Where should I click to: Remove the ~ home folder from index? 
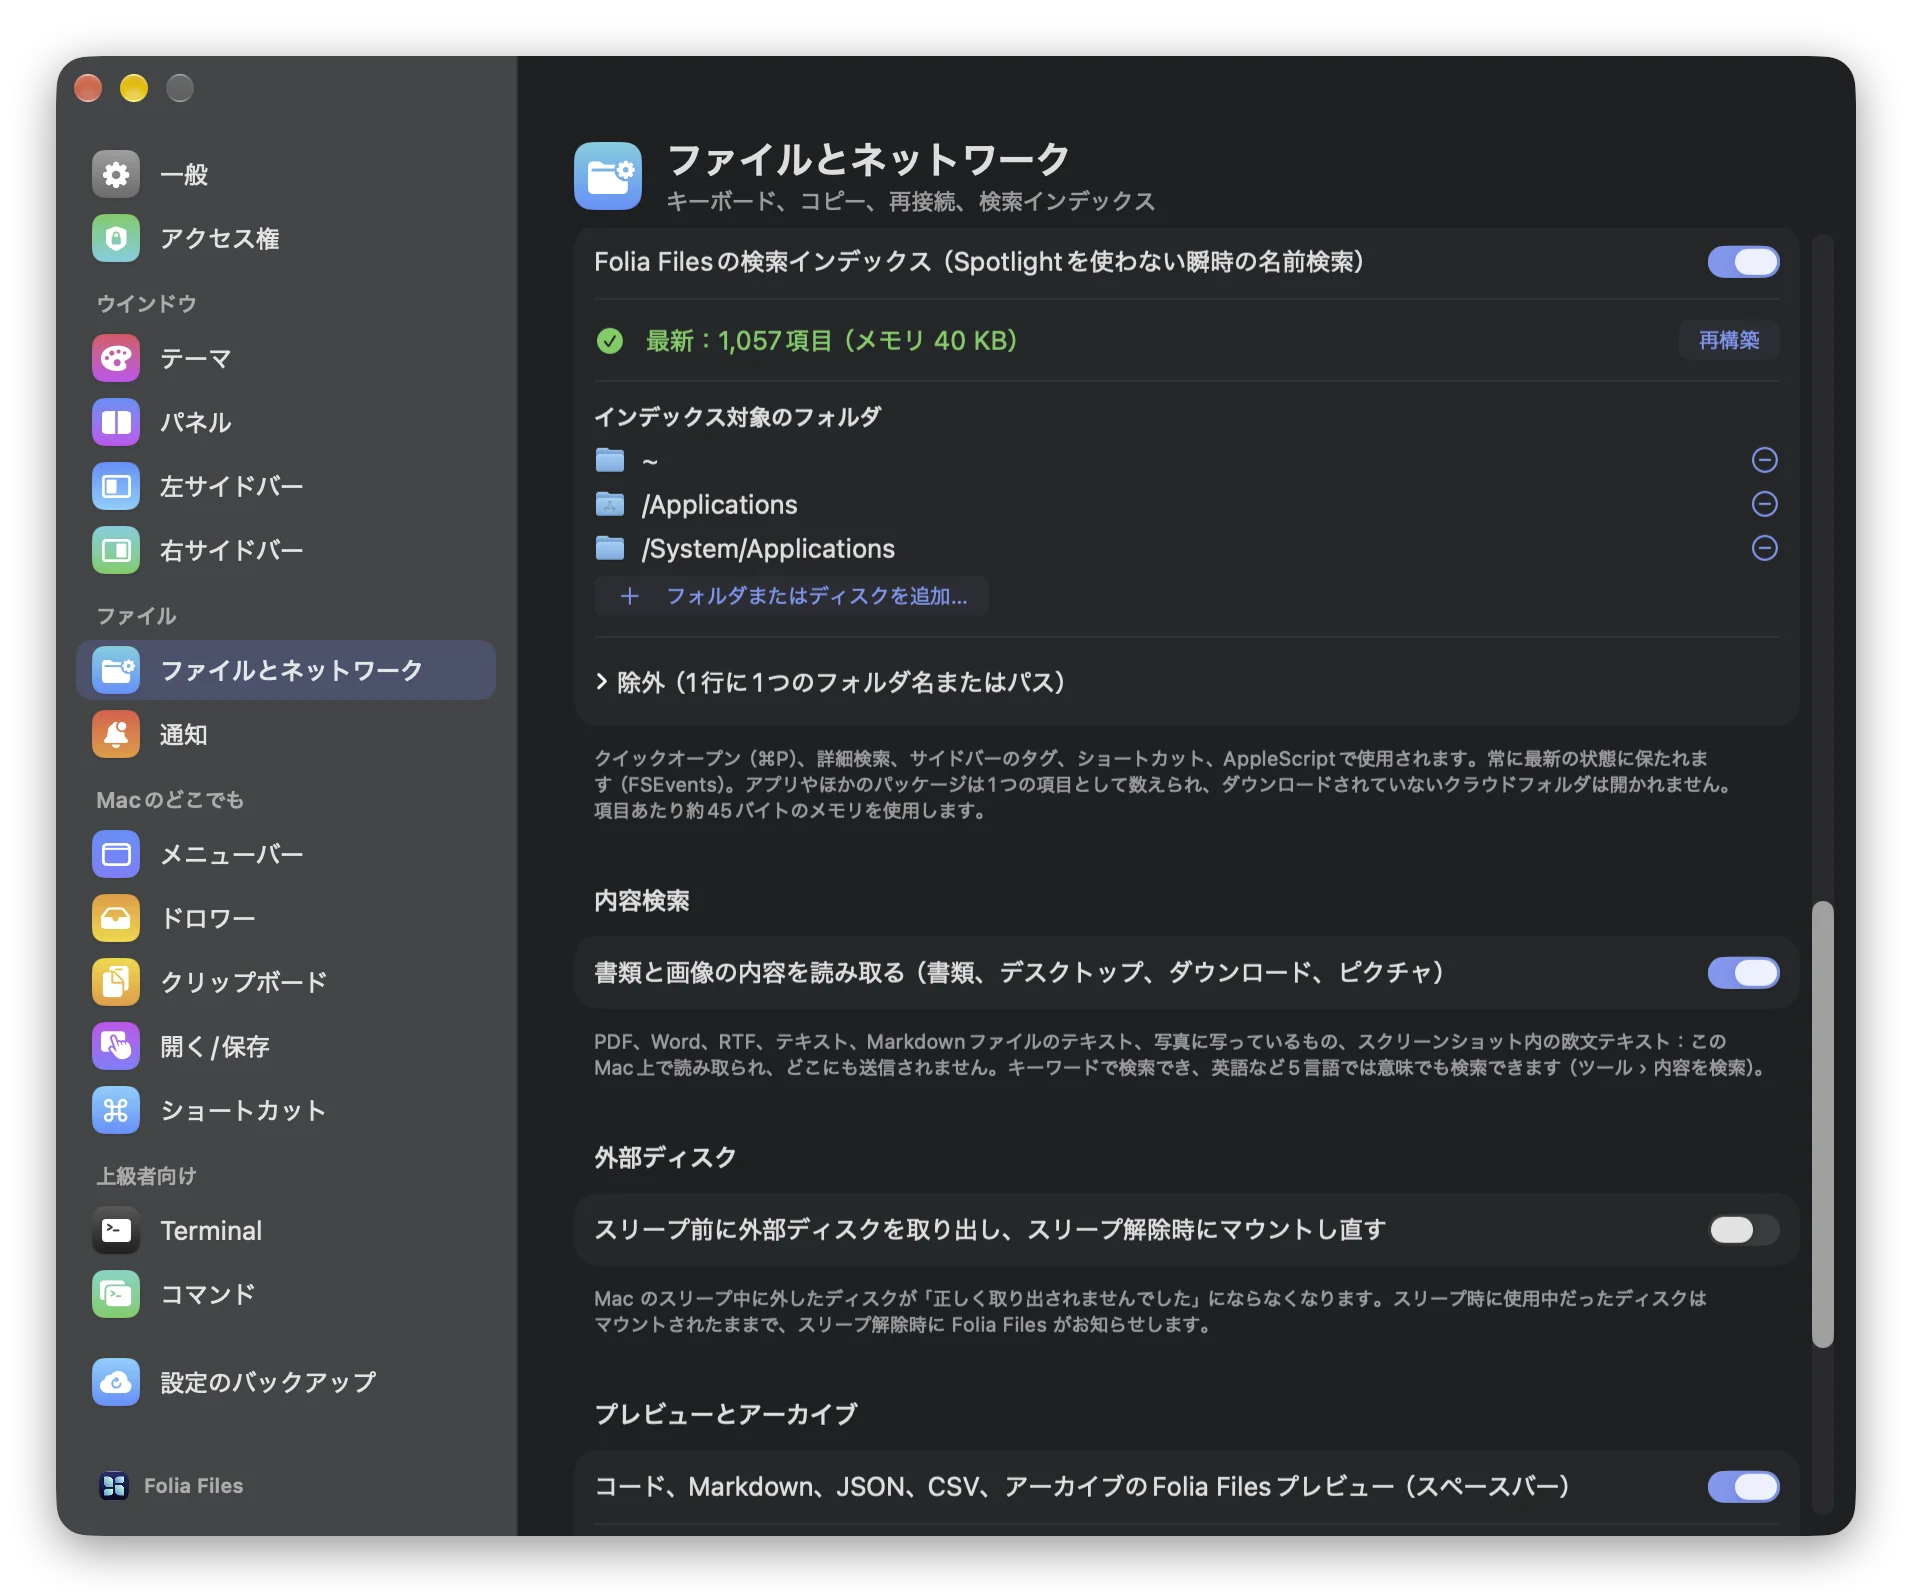(1764, 460)
